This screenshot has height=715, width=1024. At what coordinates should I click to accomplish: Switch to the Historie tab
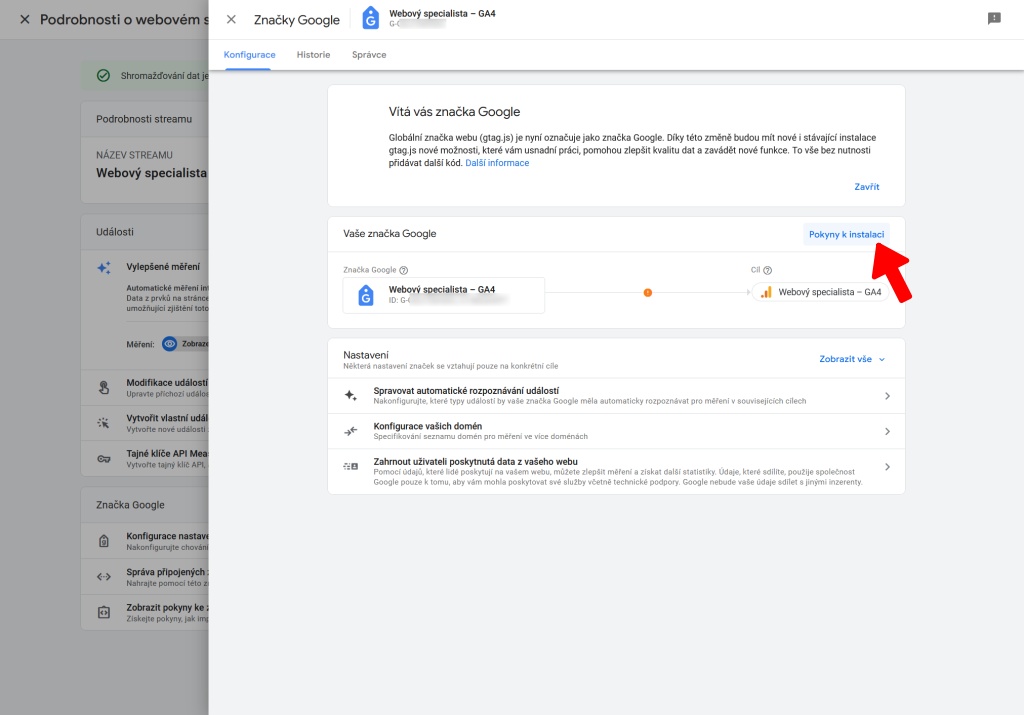(313, 55)
